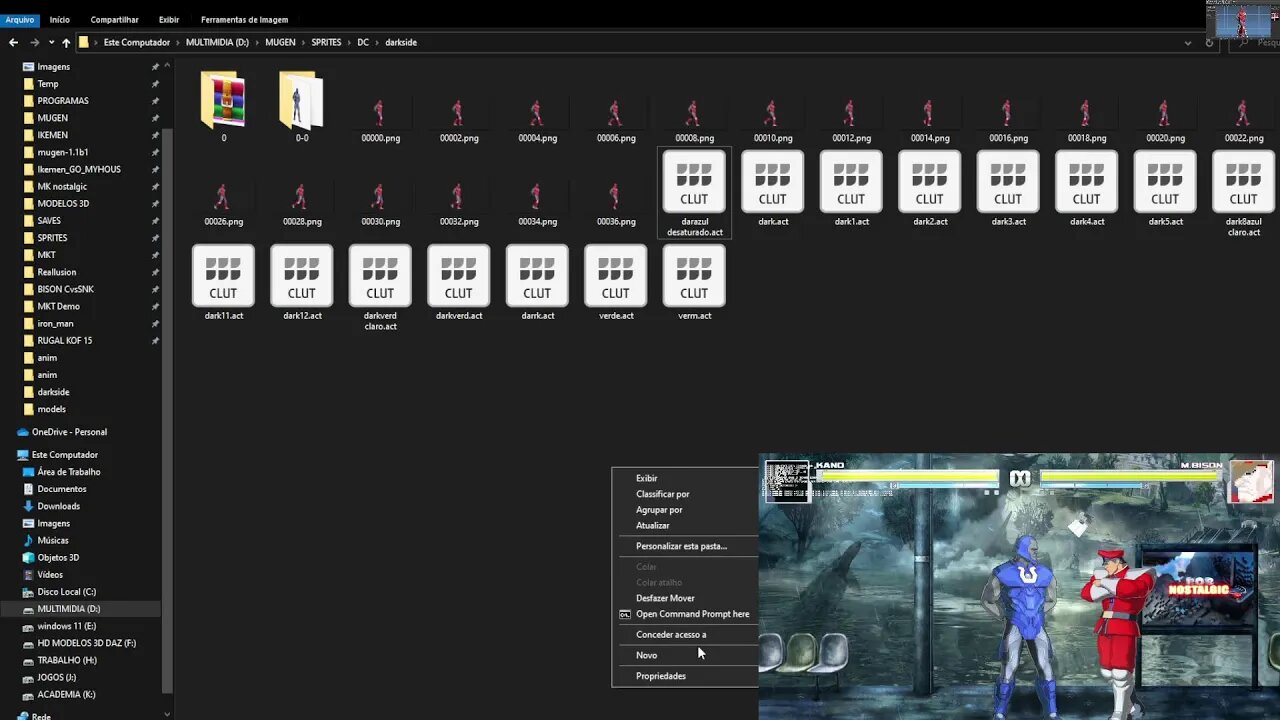The width and height of the screenshot is (1280, 720).
Task: Open the Exibir ribbon tab
Action: [x=169, y=19]
